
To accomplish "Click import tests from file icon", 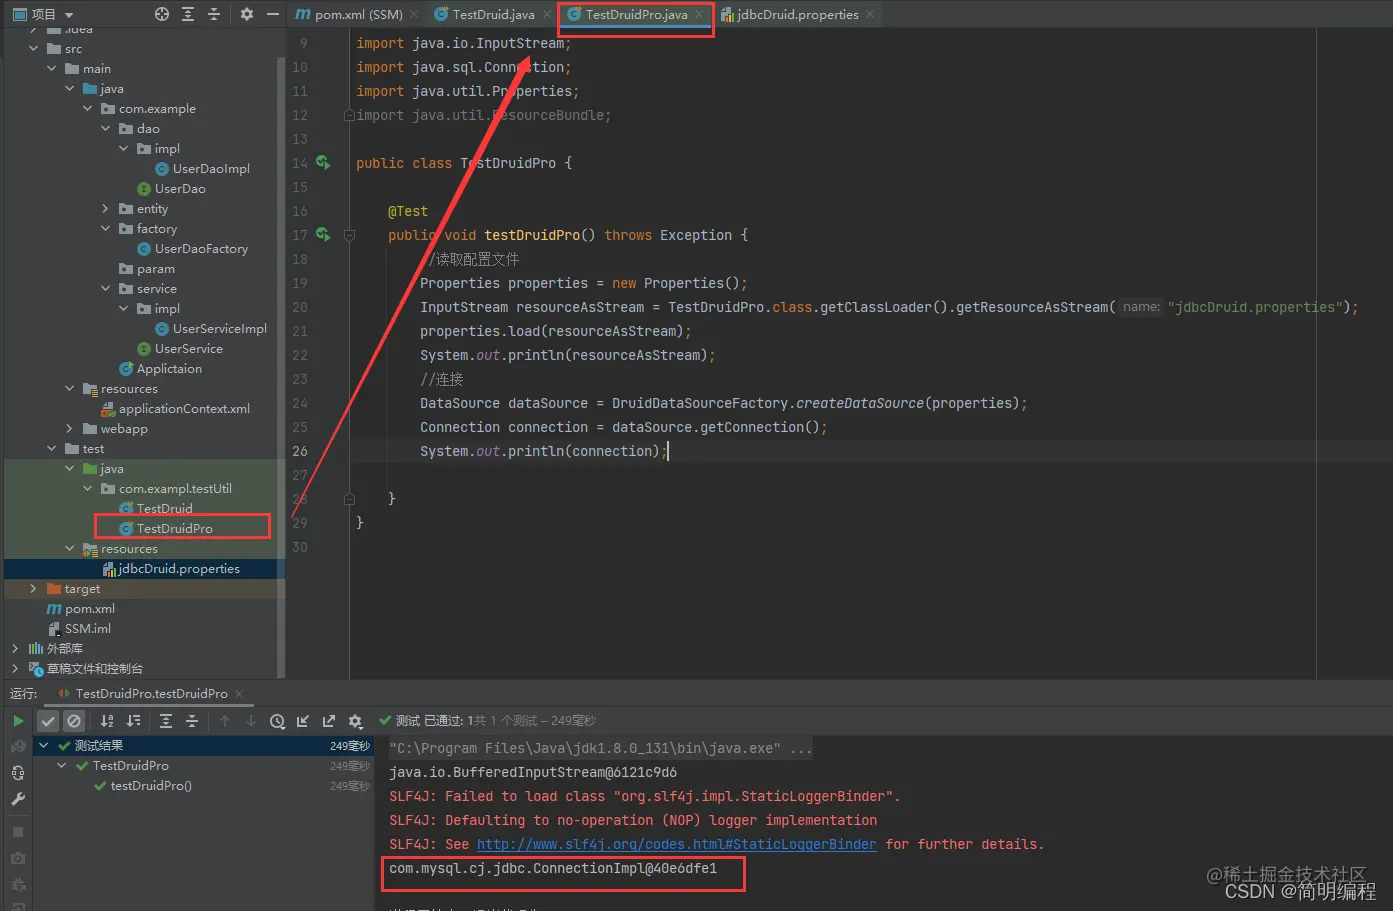I will coord(303,721).
